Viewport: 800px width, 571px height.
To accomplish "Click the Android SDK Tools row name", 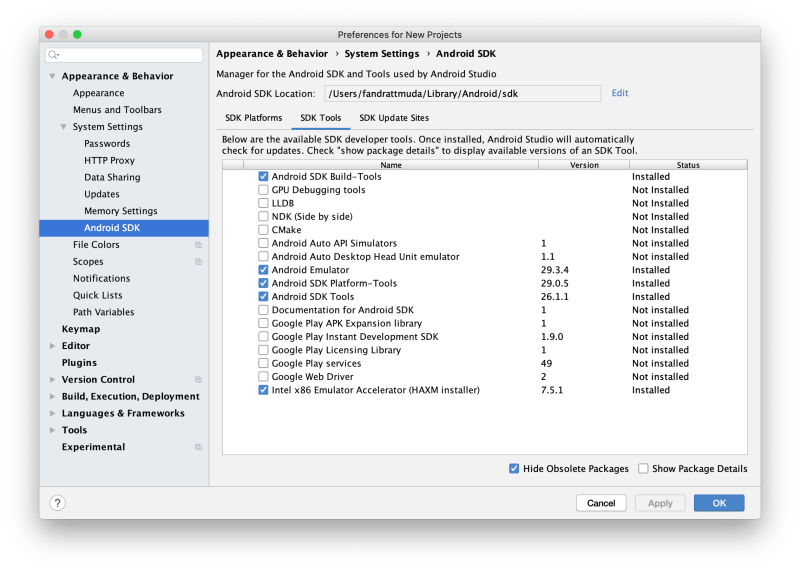I will pyautogui.click(x=313, y=296).
